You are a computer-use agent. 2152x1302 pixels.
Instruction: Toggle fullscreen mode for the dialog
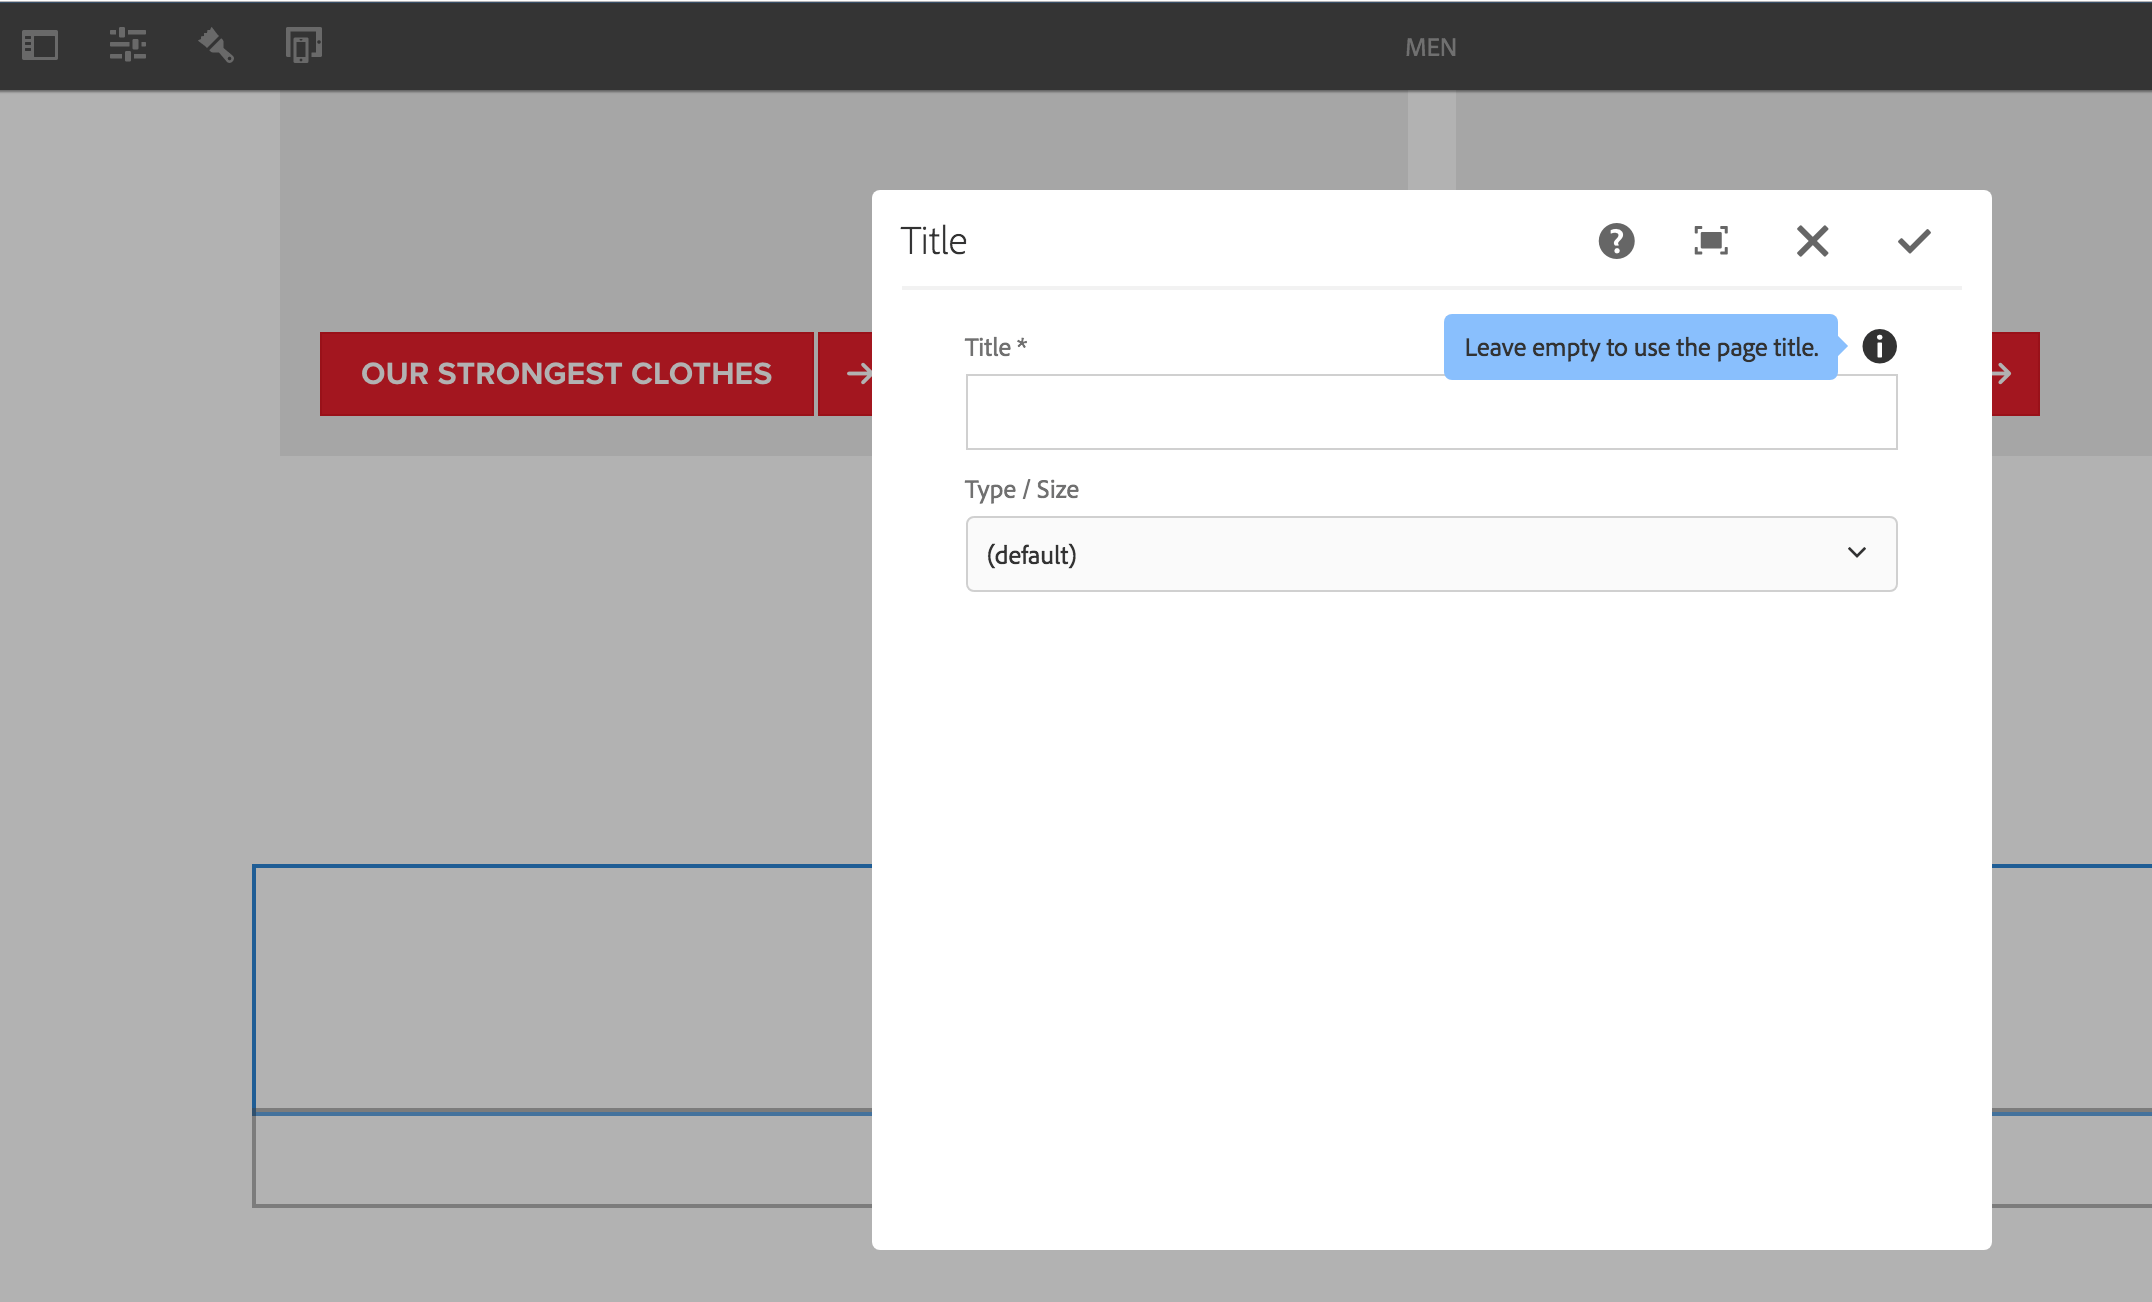click(1712, 241)
